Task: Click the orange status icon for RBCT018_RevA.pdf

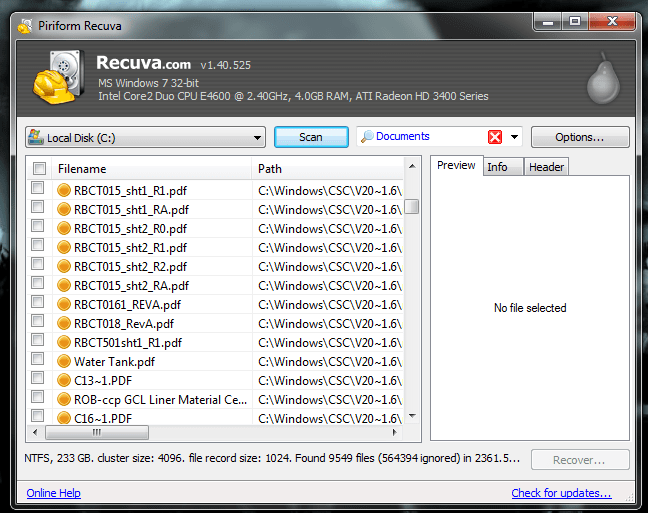Action: coord(64,323)
